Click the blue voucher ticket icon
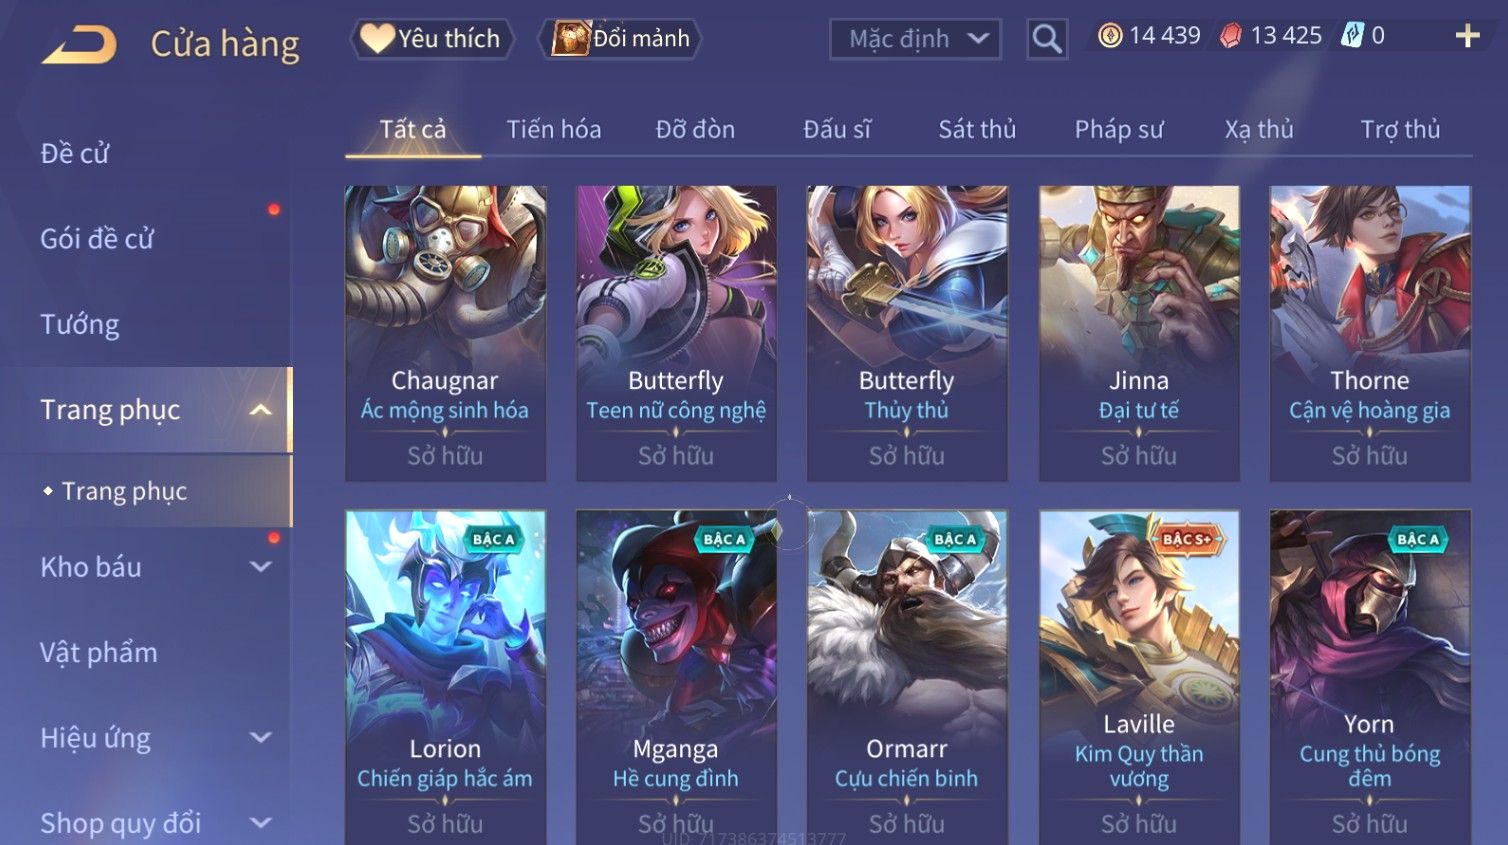Viewport: 1508px width, 845px height. [1352, 36]
